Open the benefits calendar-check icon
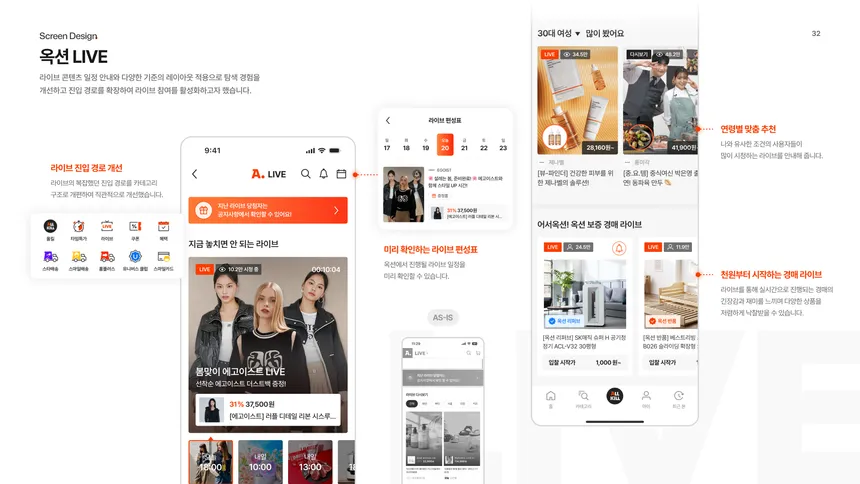The width and height of the screenshot is (860, 484). coord(163,226)
